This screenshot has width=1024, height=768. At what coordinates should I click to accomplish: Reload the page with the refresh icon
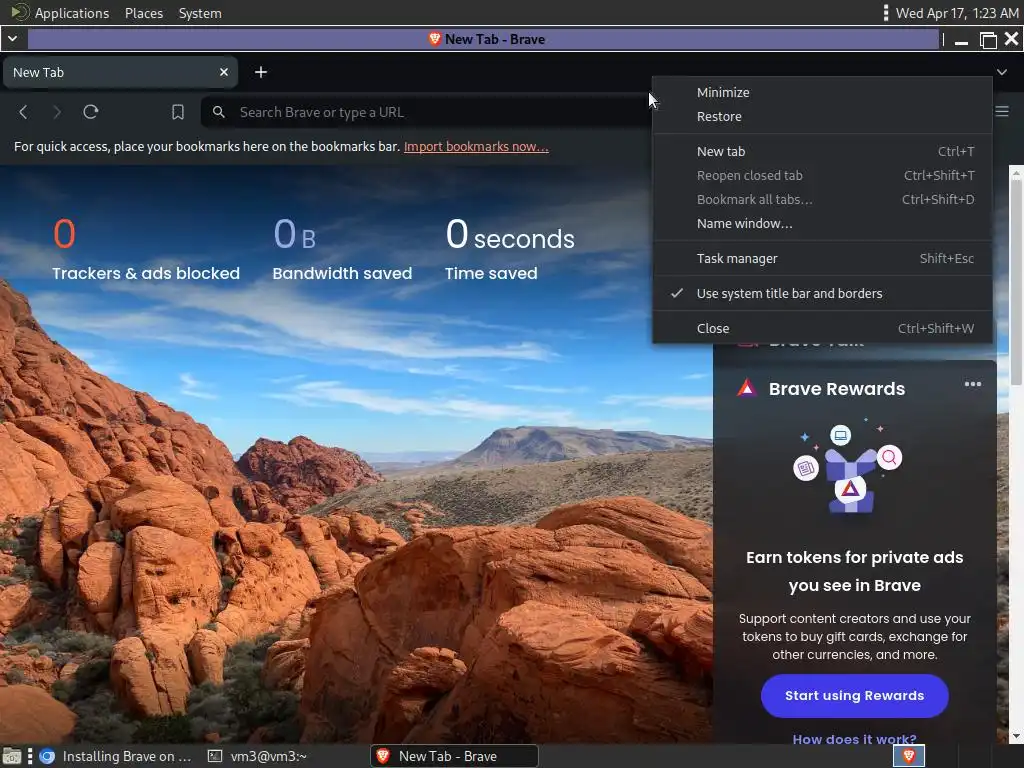[x=91, y=112]
